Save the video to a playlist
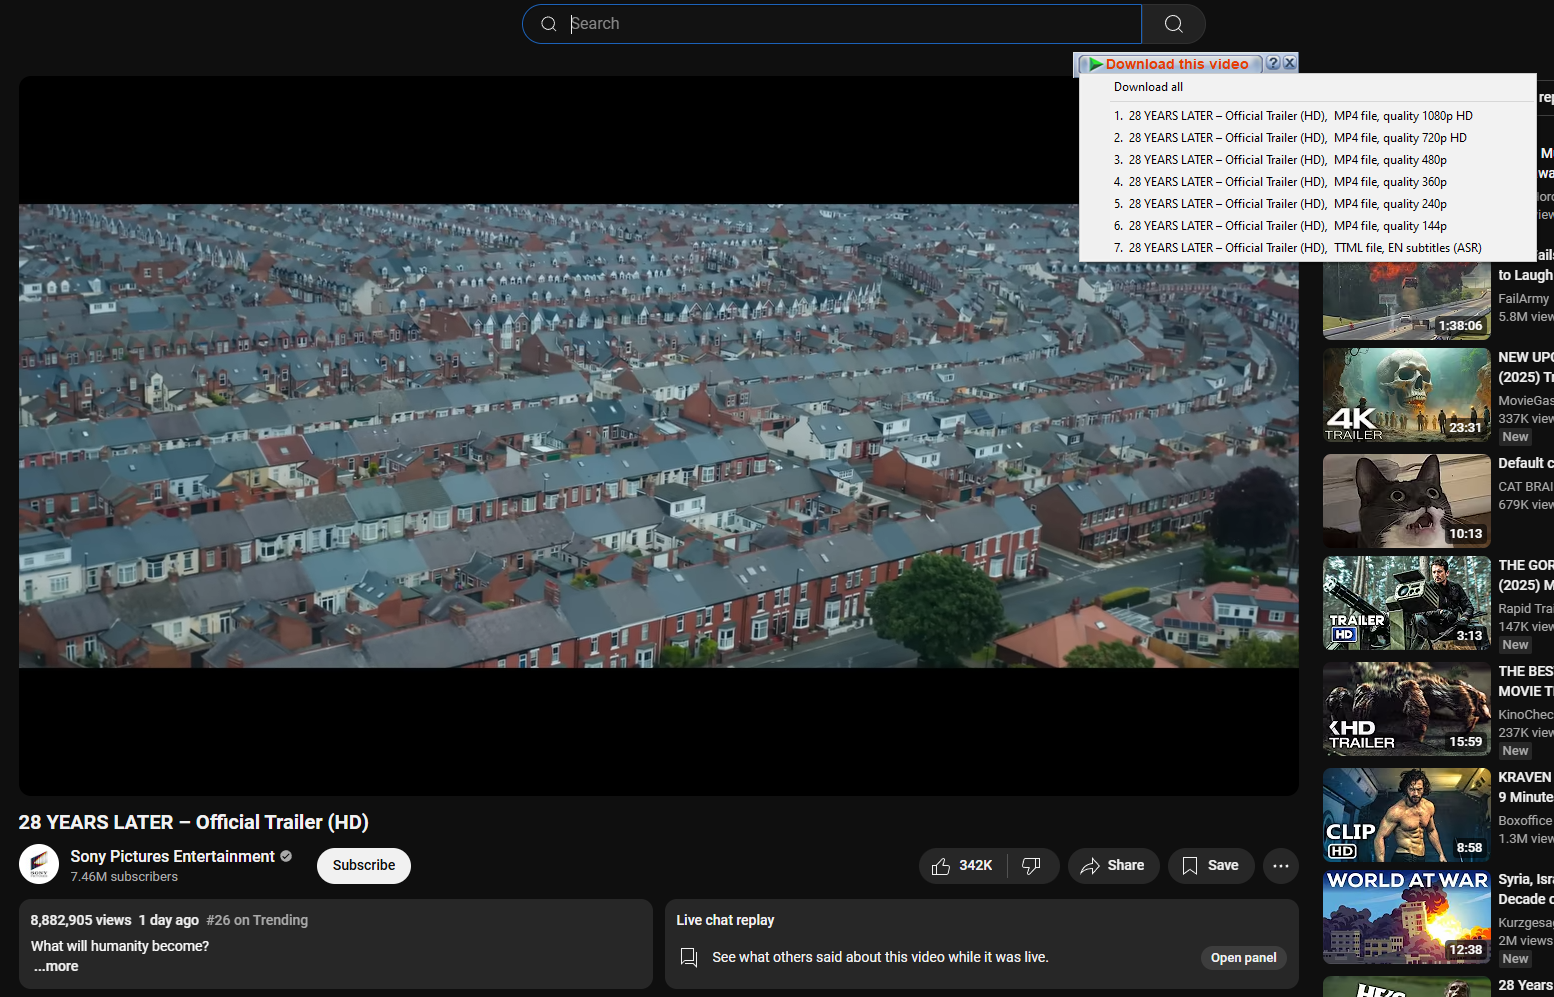 [x=1211, y=866]
